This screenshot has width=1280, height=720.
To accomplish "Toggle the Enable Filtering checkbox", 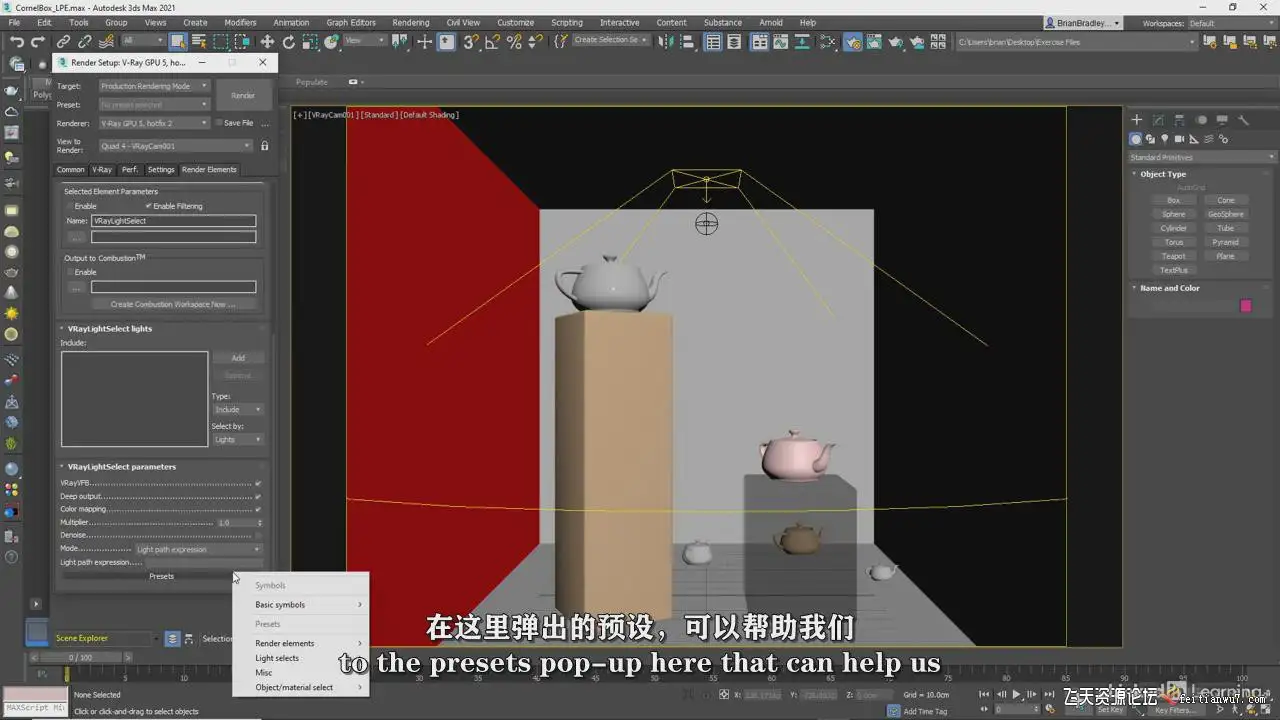I will click(148, 206).
